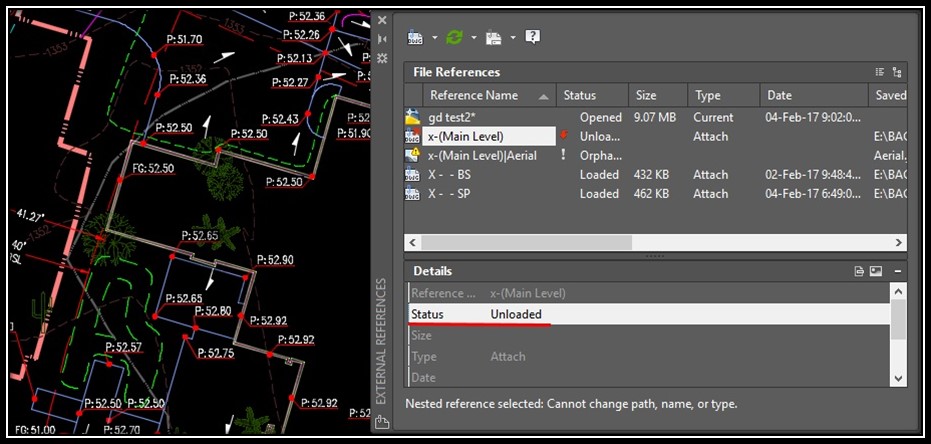The width and height of the screenshot is (931, 444).
Task: Click the Type Attach details row
Action: pos(650,357)
